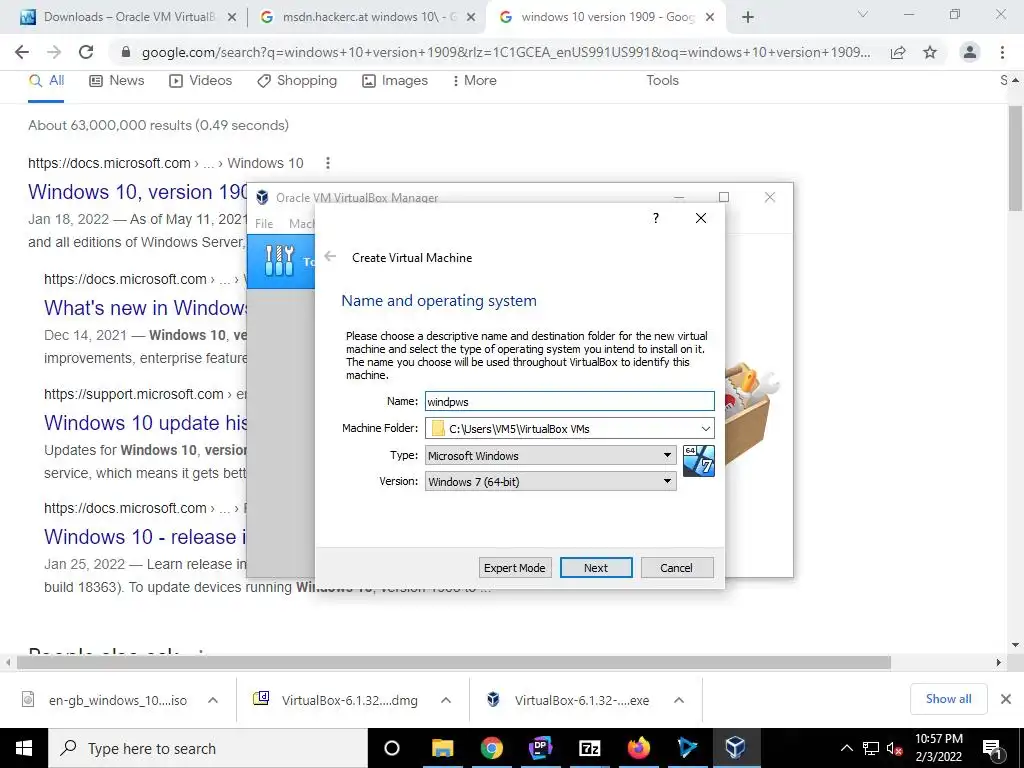Click the tab search chevron in Chrome title bar
The width and height of the screenshot is (1024, 768).
863,14
